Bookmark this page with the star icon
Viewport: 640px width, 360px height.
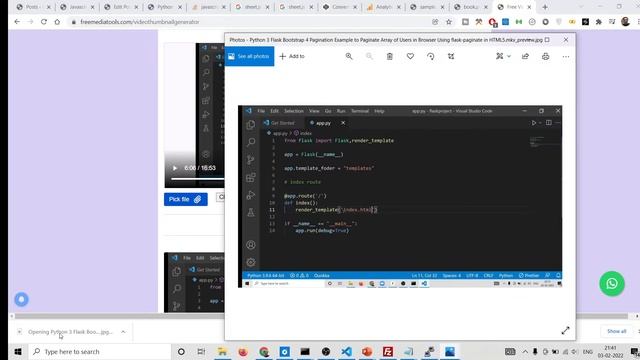point(449,22)
